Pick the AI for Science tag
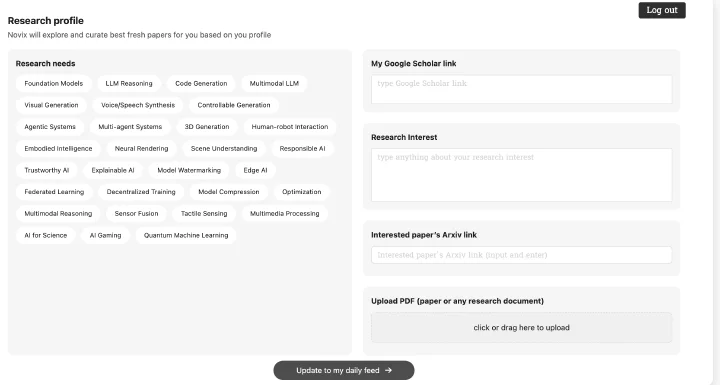The image size is (720, 385). [x=46, y=235]
